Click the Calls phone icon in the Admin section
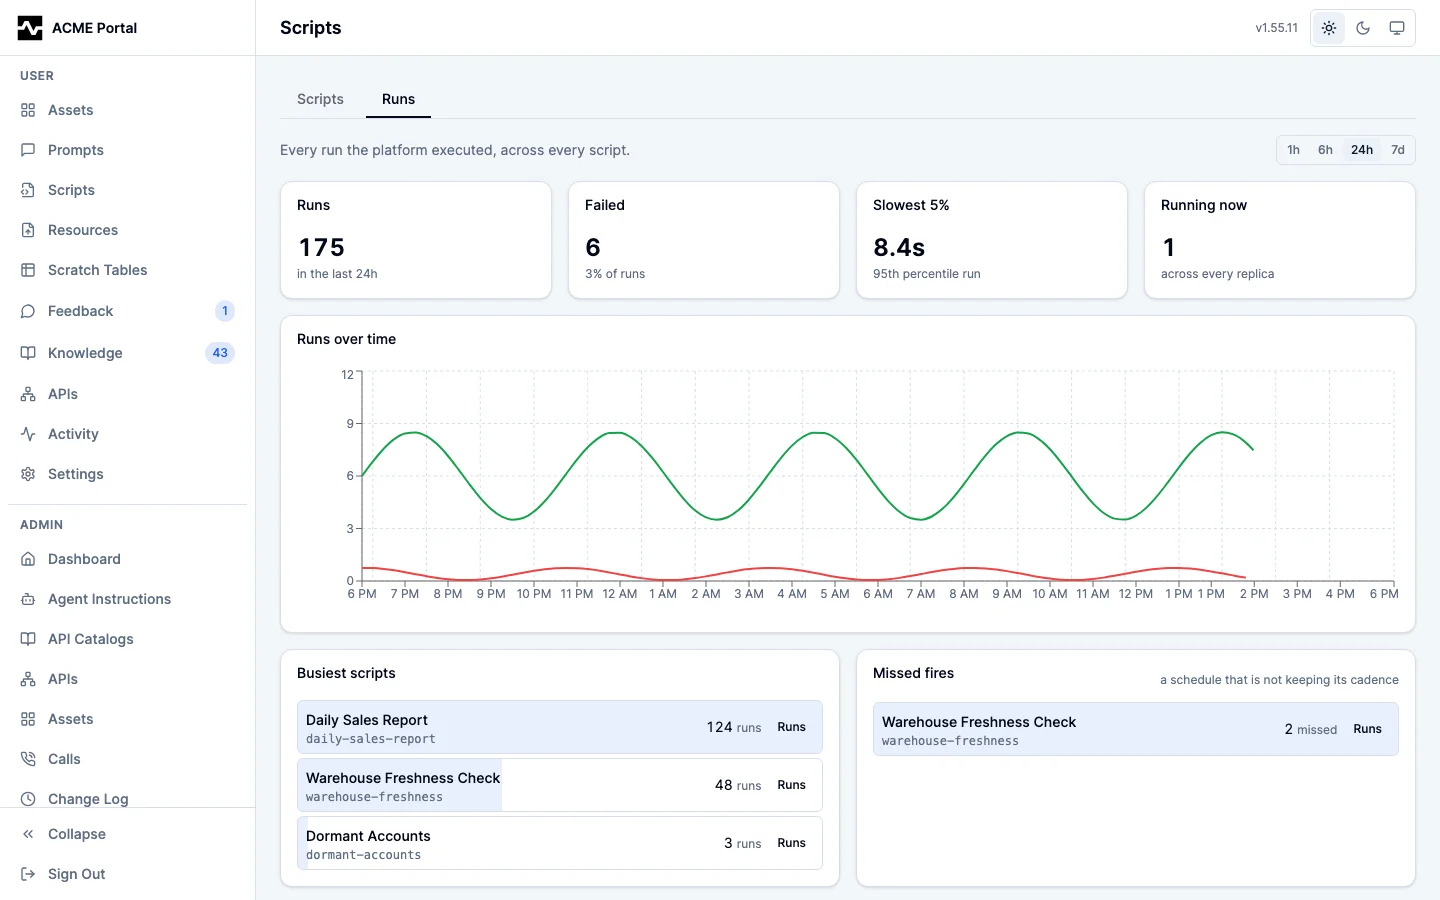 tap(28, 759)
